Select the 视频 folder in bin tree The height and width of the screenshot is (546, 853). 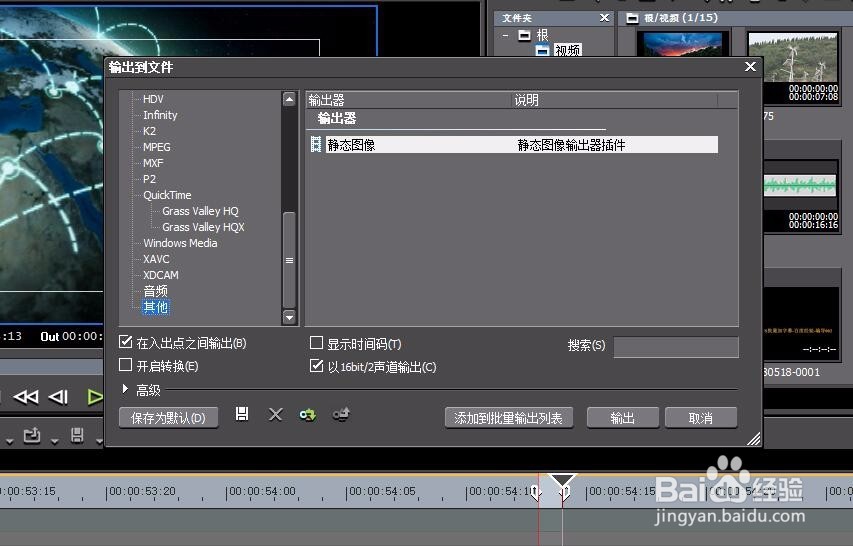click(567, 50)
